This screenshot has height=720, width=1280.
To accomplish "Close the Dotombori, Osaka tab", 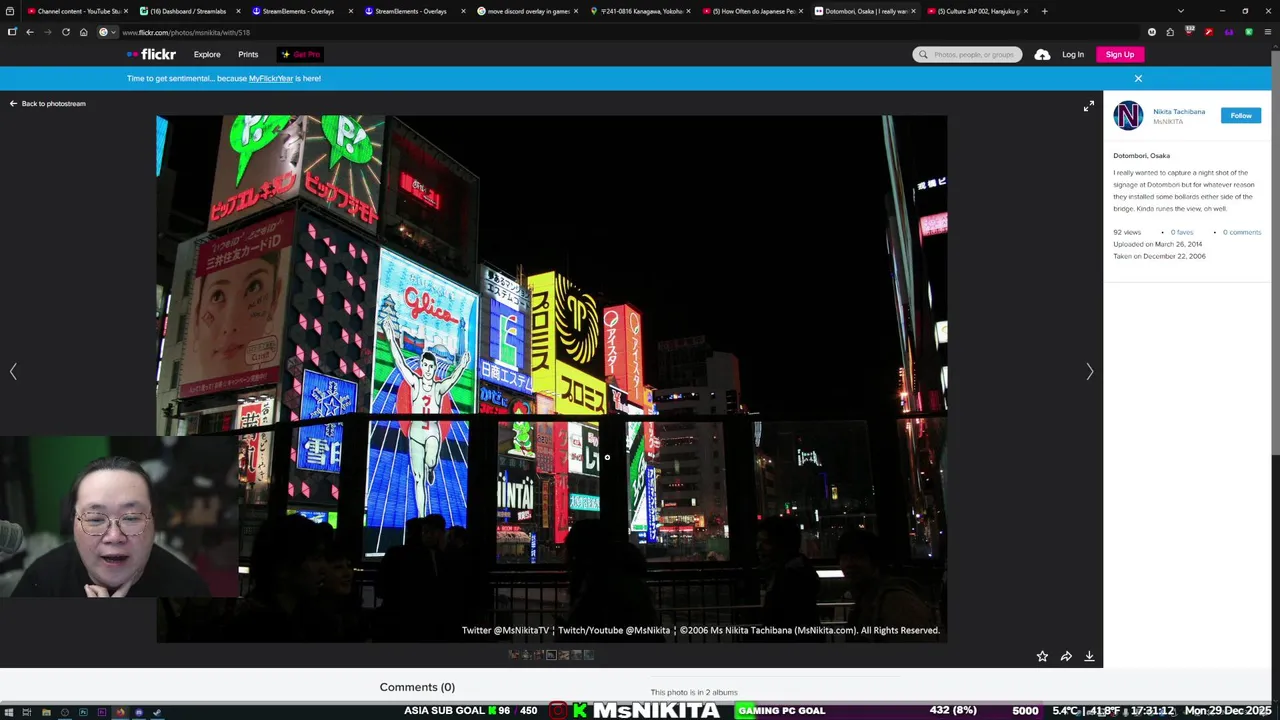I will 913,11.
